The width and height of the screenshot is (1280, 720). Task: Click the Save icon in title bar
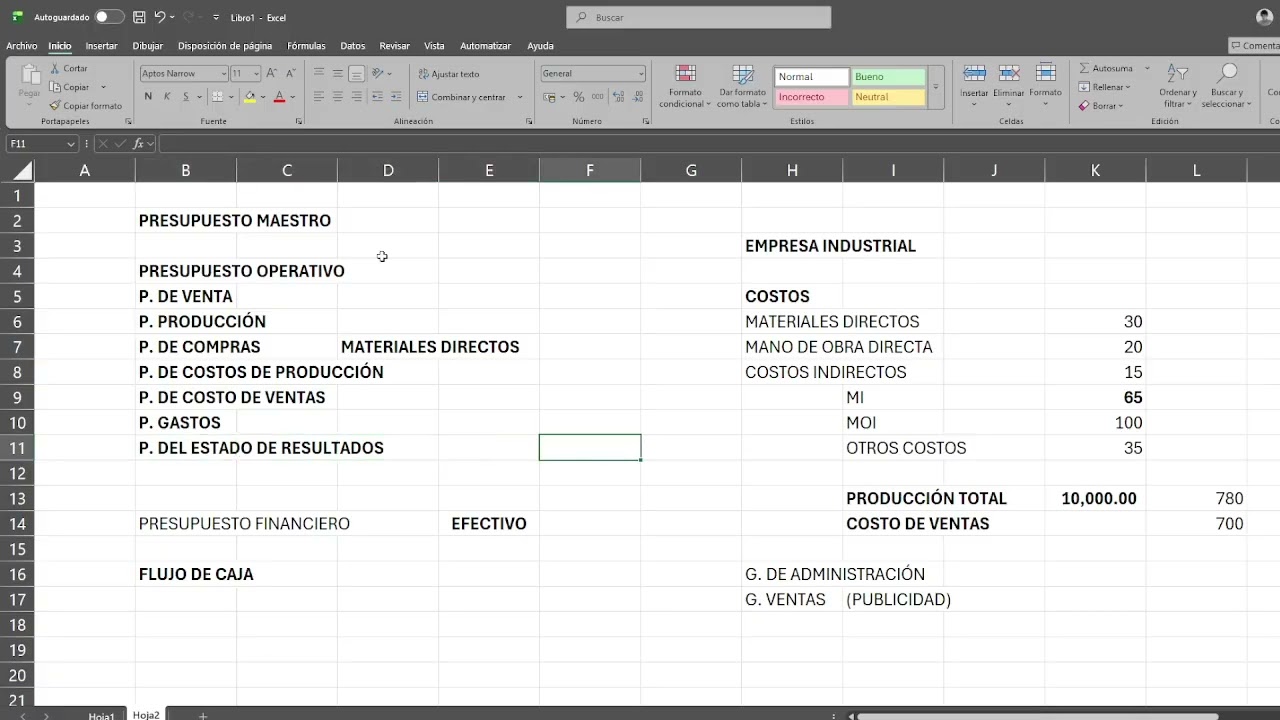(139, 17)
